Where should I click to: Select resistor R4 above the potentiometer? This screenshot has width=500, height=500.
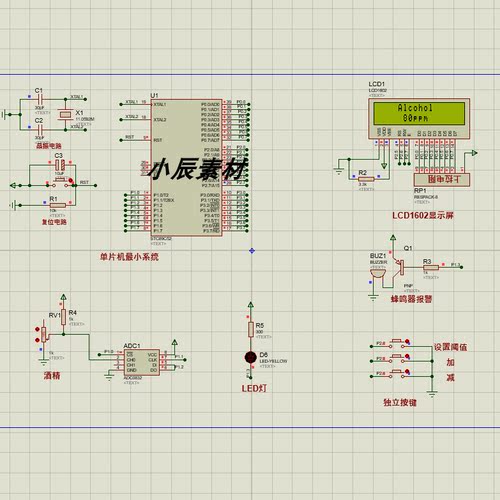click(x=63, y=317)
